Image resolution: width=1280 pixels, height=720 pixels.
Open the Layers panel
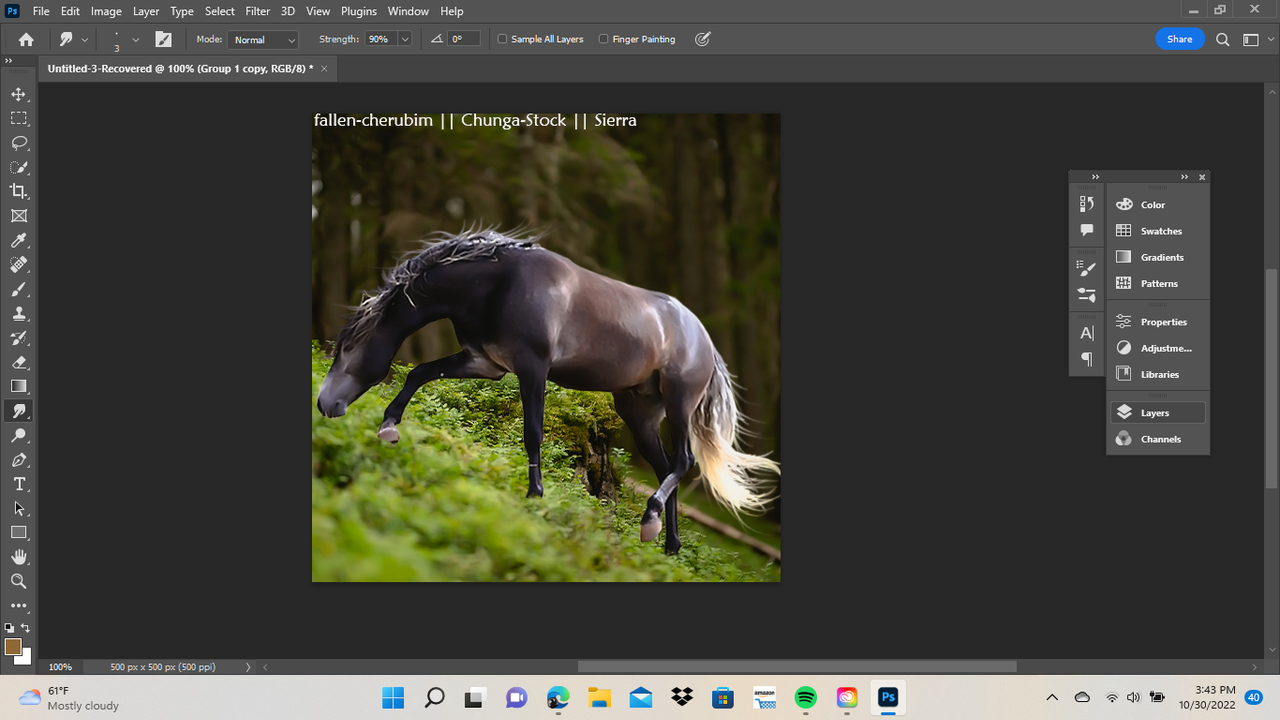[x=1157, y=413]
